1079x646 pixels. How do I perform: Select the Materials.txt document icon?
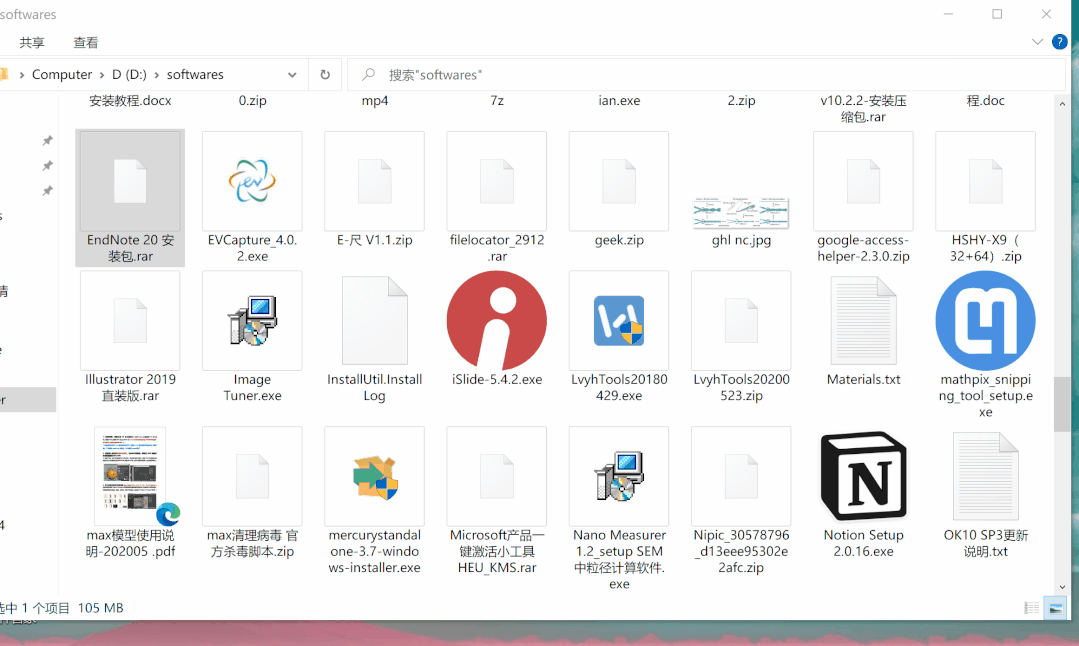[863, 321]
